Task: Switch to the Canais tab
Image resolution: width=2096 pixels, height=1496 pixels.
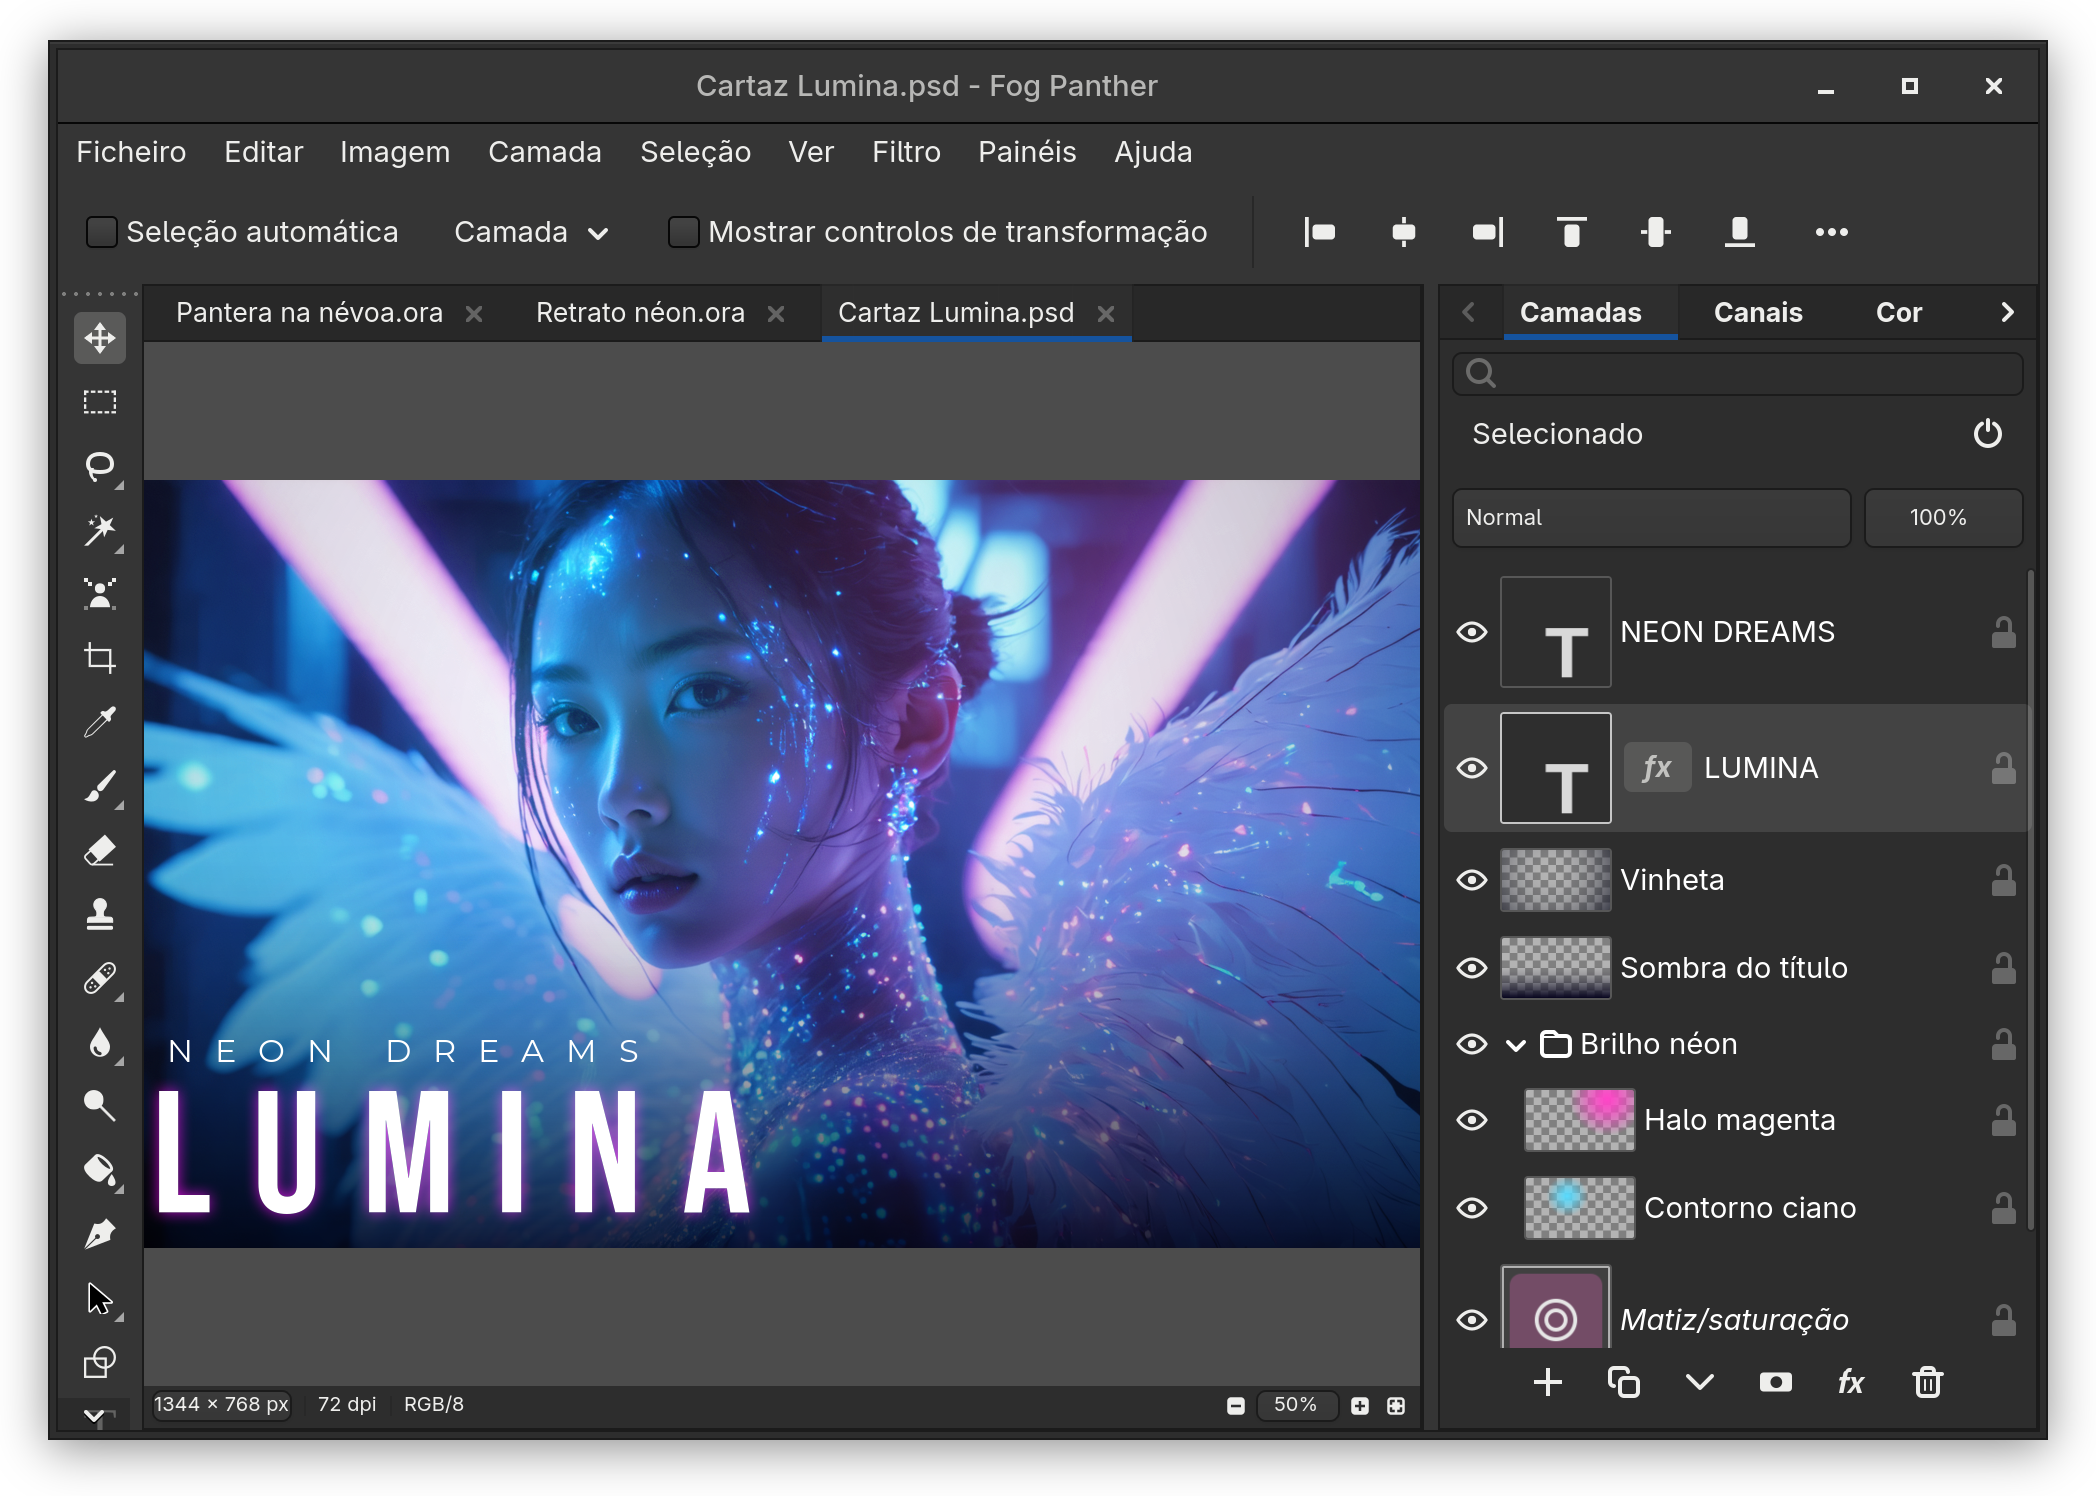Action: [1758, 313]
